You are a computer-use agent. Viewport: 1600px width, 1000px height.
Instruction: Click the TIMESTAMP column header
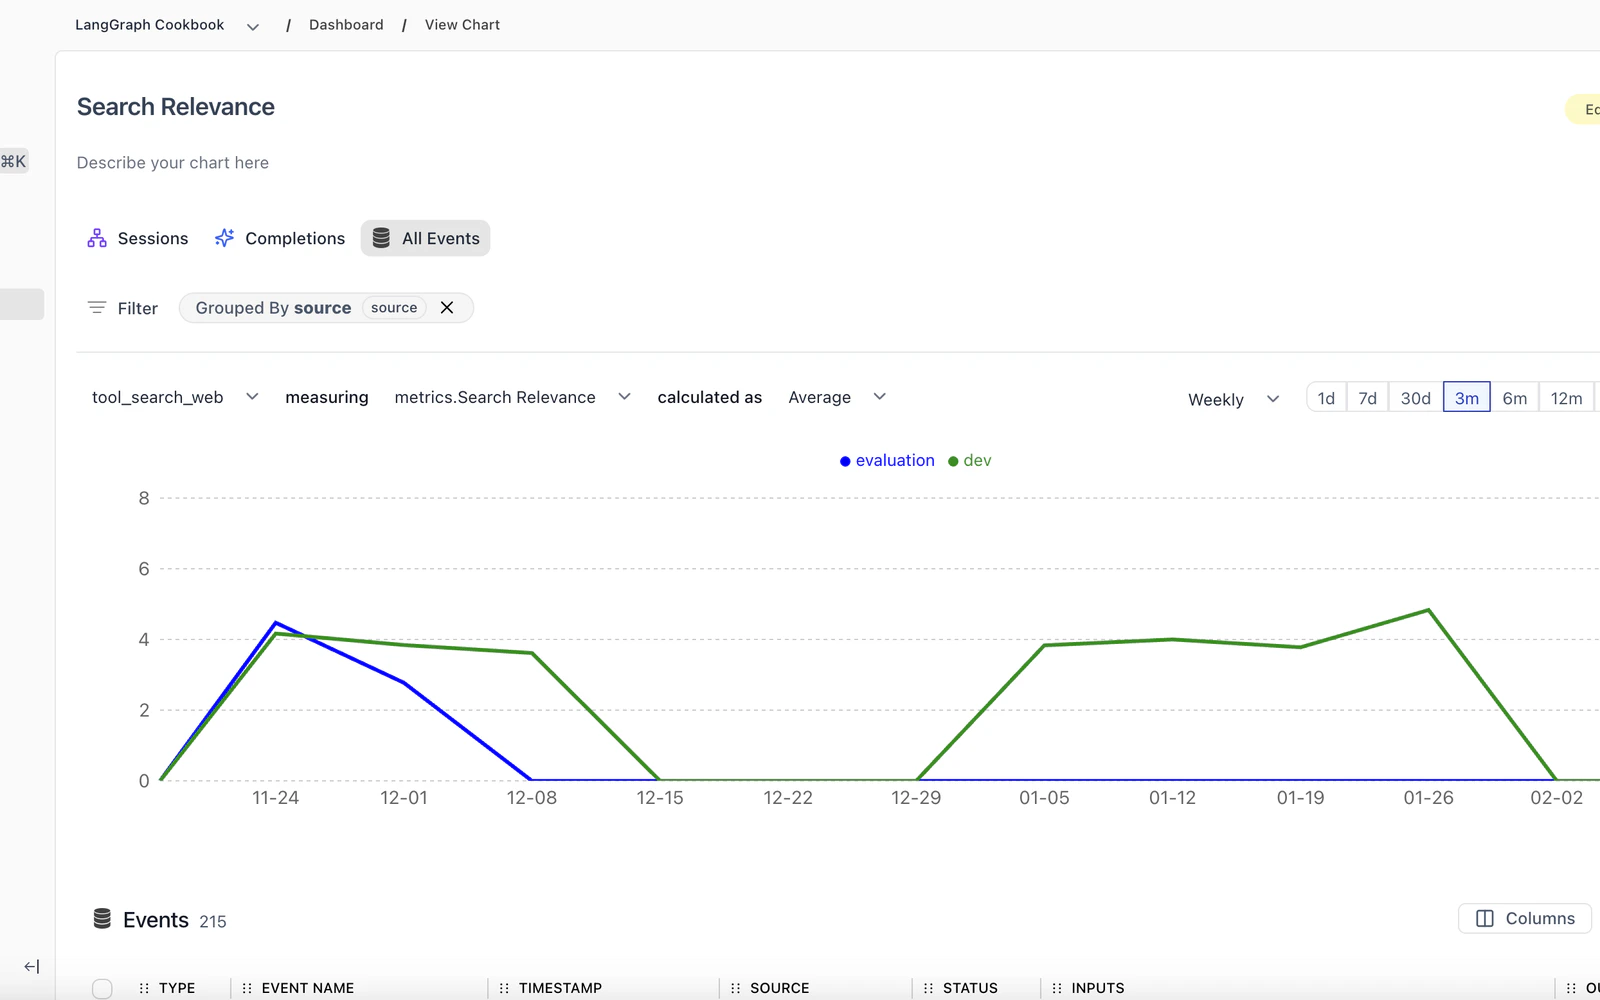tap(560, 988)
